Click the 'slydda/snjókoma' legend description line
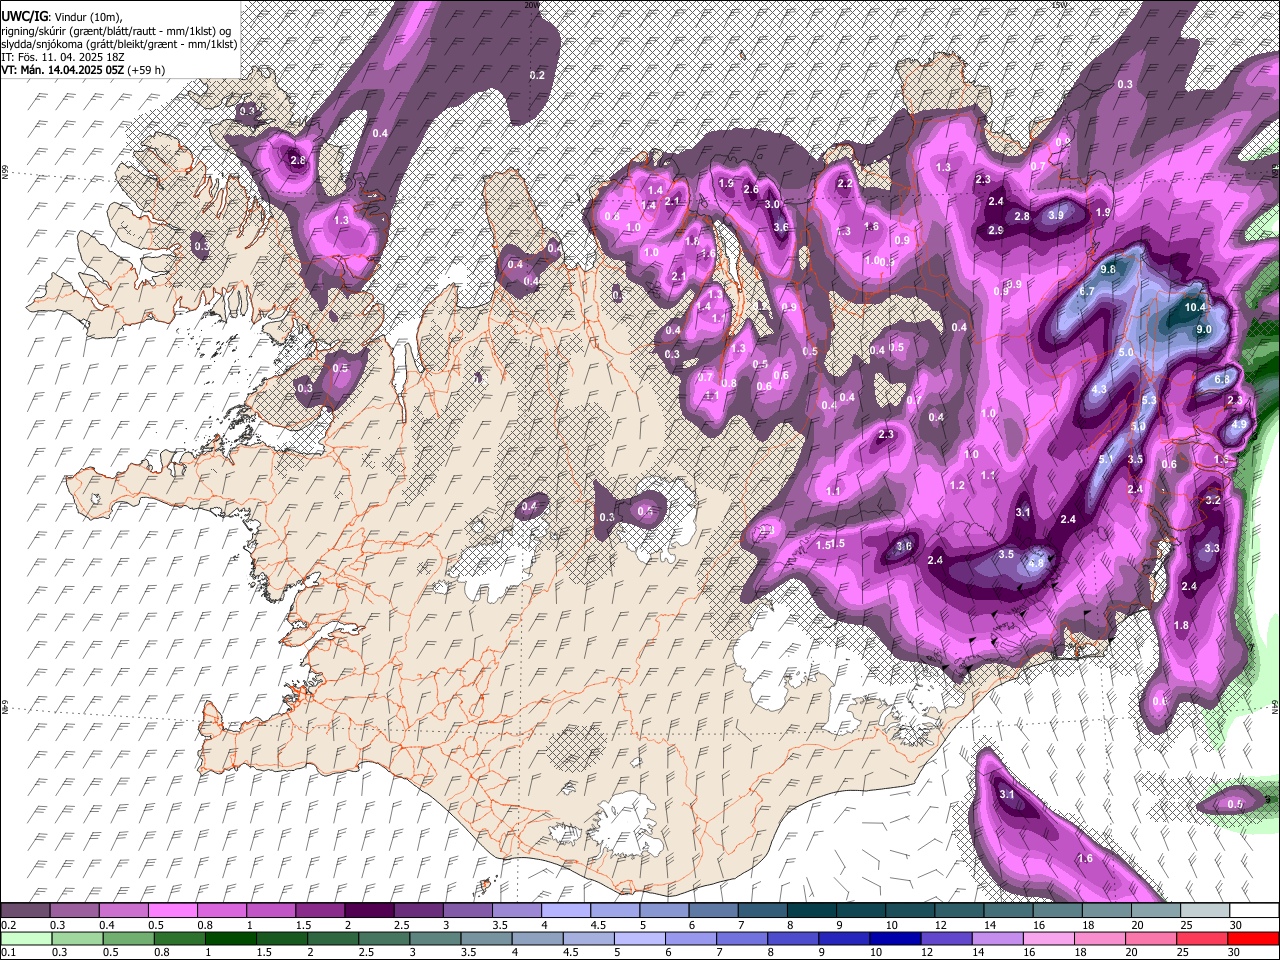Screen dimensions: 1280x960 point(119,44)
